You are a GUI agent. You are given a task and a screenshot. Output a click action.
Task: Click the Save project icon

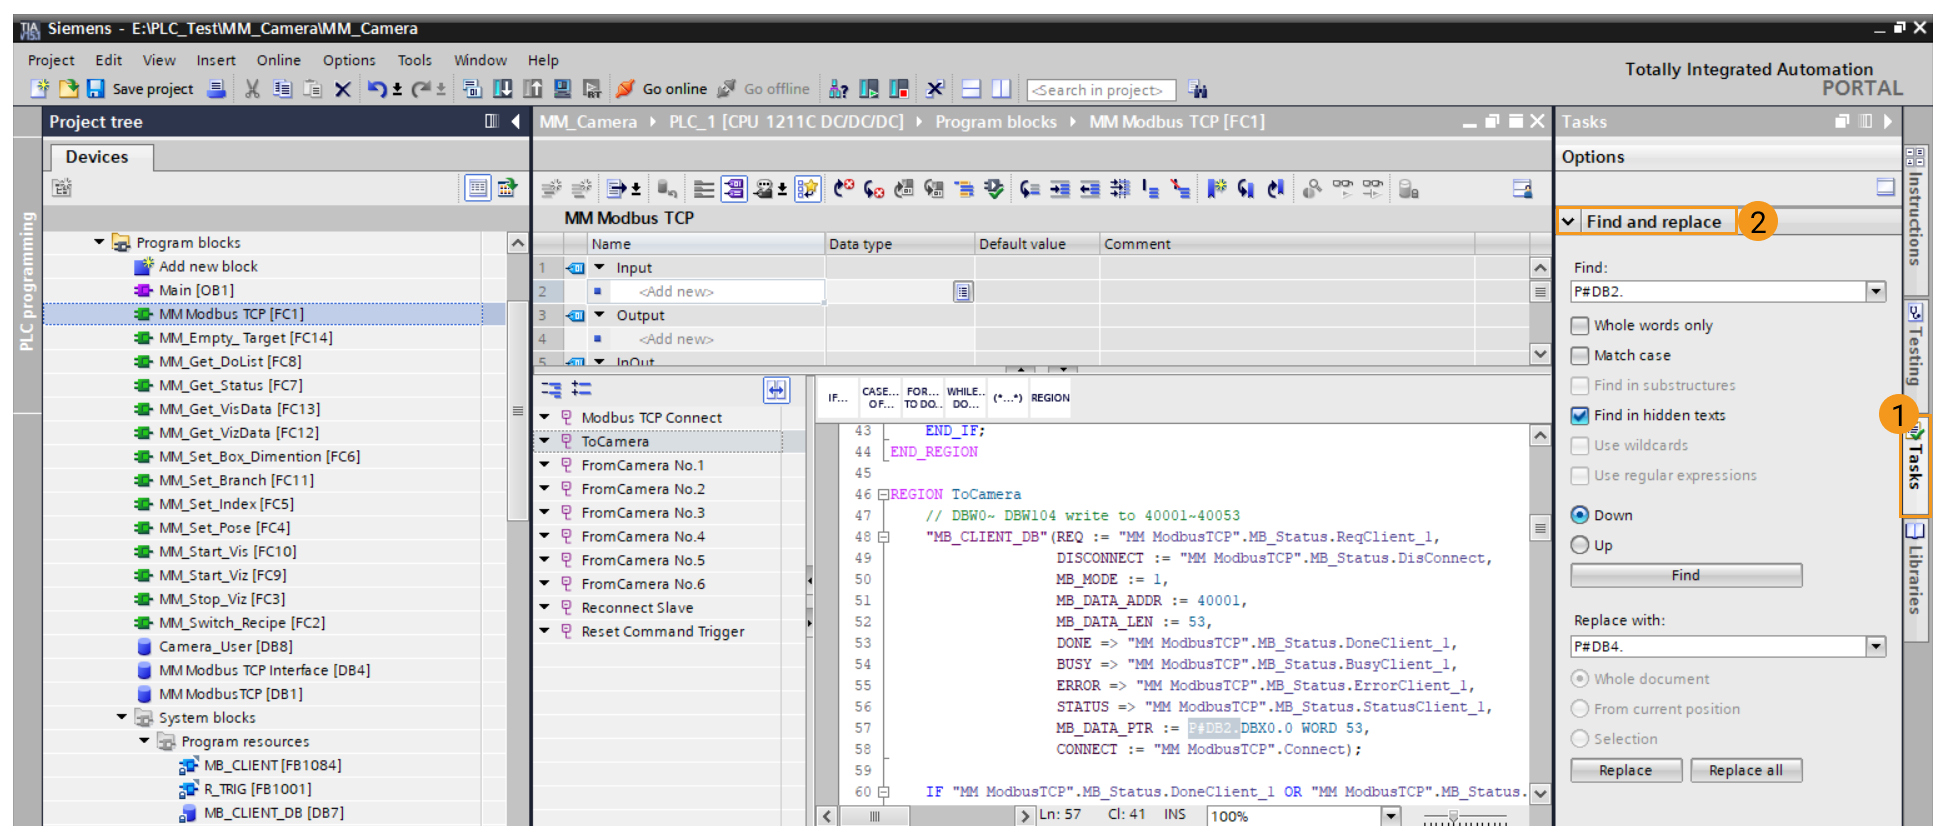[x=96, y=89]
